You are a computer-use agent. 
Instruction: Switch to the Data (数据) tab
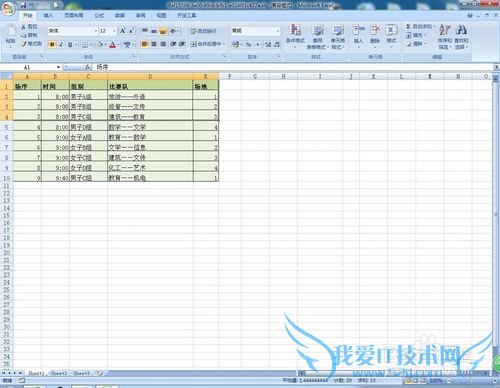click(120, 15)
